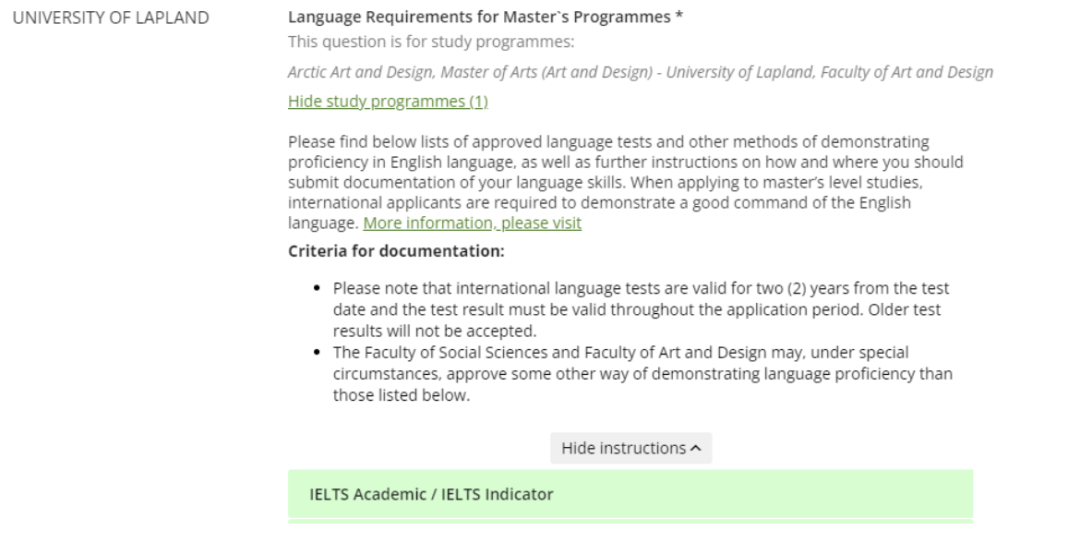Click the text 'those listed below.'
The width and height of the screenshot is (1080, 543).
click(402, 396)
